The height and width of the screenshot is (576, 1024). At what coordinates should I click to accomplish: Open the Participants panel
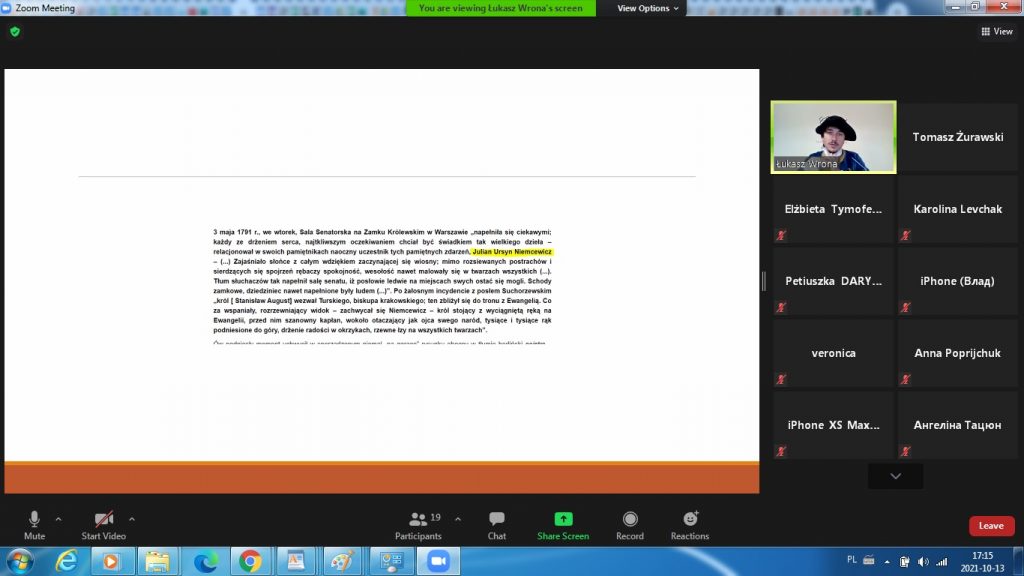pyautogui.click(x=418, y=524)
